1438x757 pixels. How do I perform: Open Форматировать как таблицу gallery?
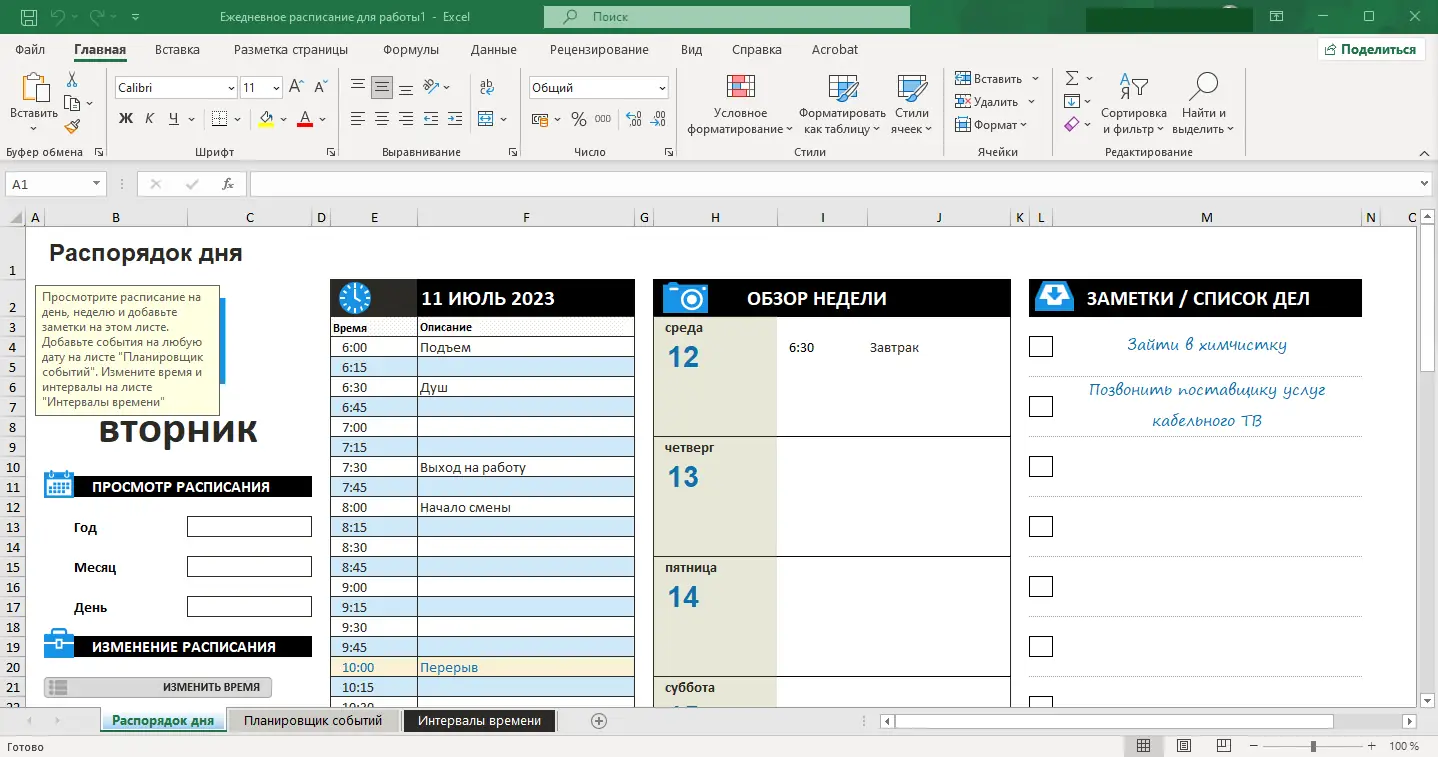pyautogui.click(x=842, y=103)
